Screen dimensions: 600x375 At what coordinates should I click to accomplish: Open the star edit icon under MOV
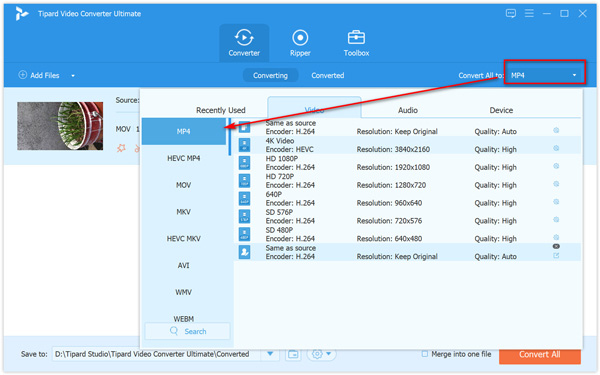pyautogui.click(x=121, y=148)
